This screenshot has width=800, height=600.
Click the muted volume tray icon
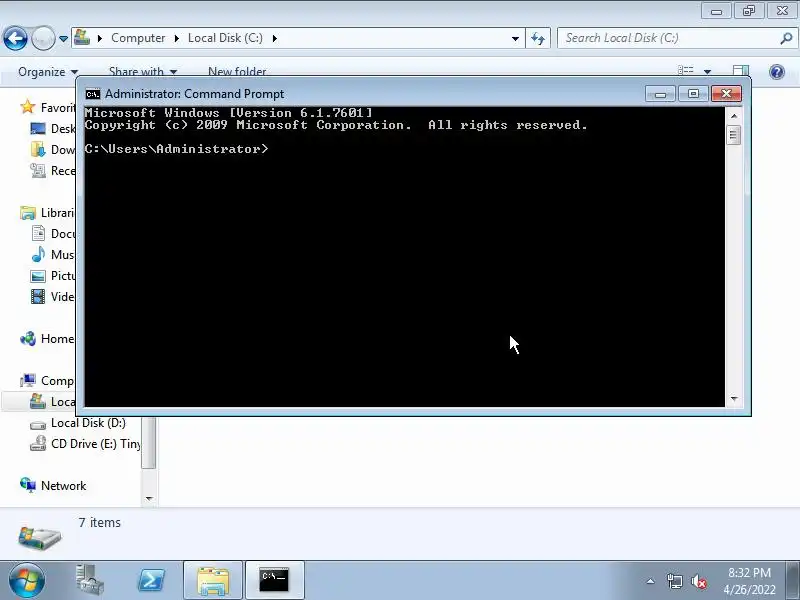click(x=698, y=581)
